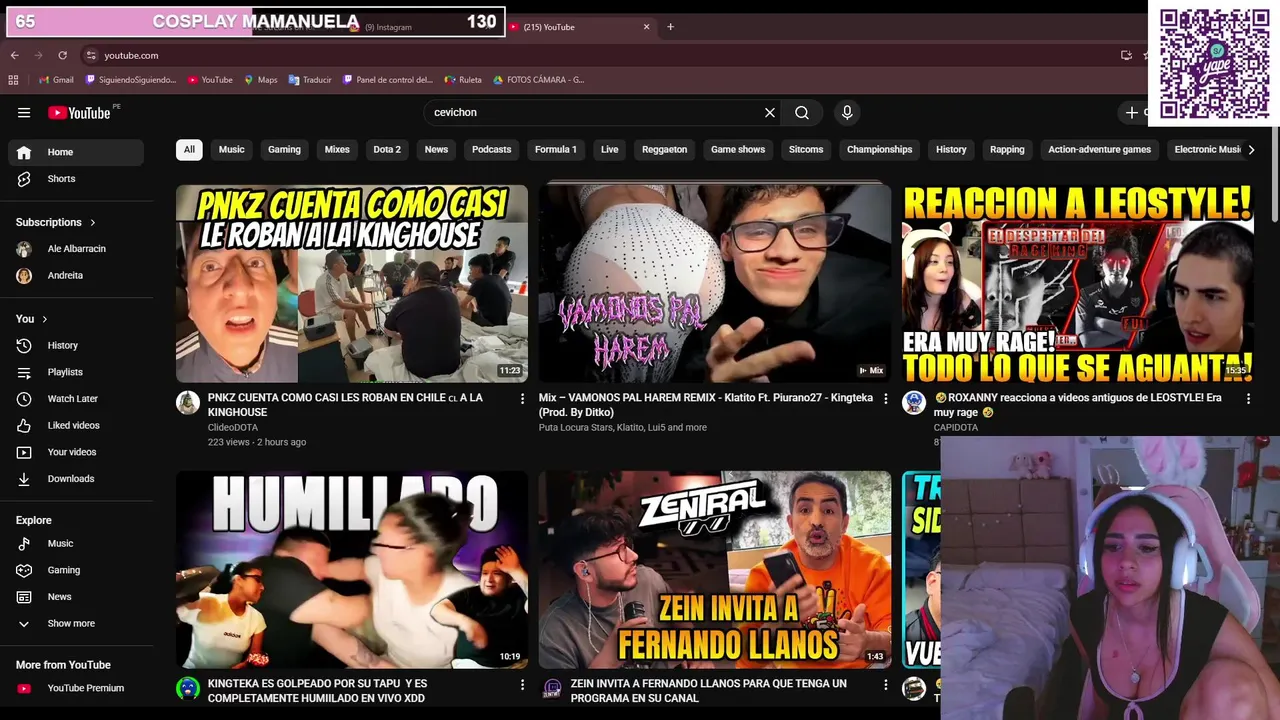1280x720 pixels.
Task: Select the Sitcoms filter chip
Action: pos(806,150)
